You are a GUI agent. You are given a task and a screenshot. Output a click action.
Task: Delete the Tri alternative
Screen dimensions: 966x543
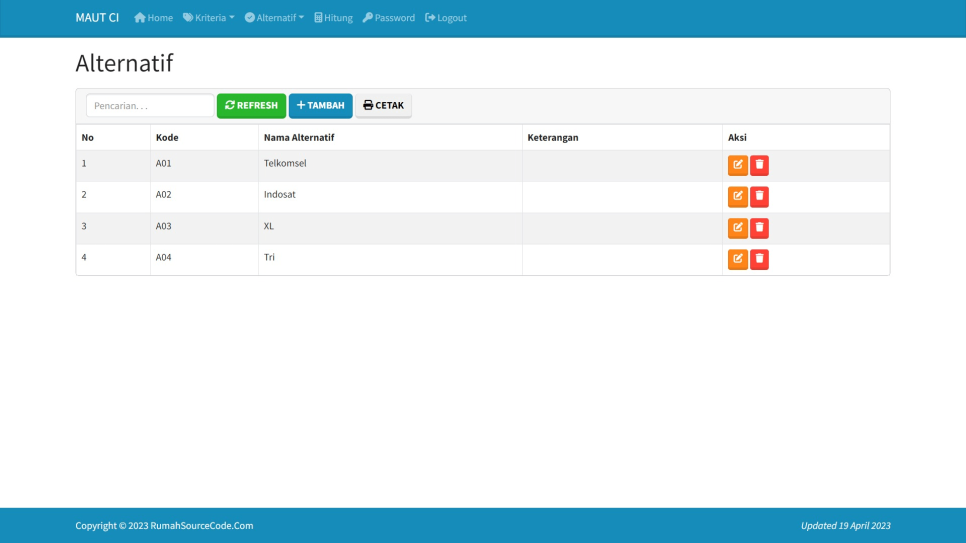tap(759, 259)
